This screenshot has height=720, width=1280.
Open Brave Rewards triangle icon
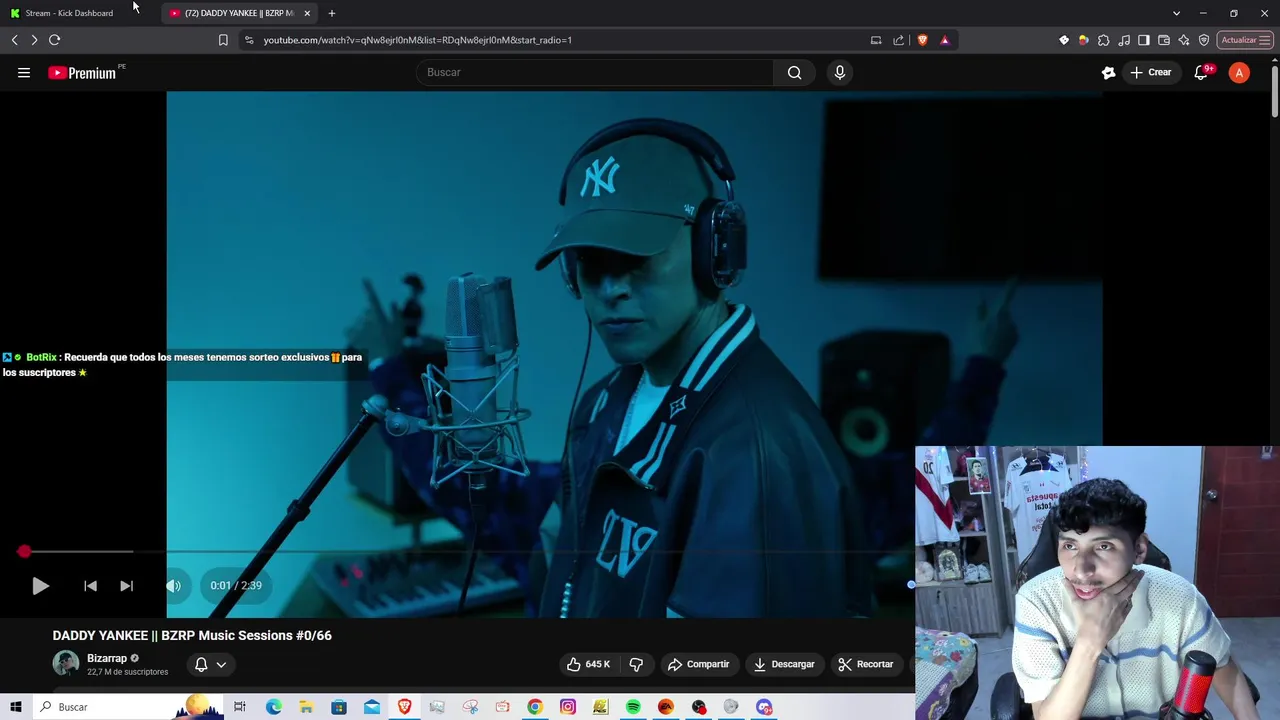944,40
